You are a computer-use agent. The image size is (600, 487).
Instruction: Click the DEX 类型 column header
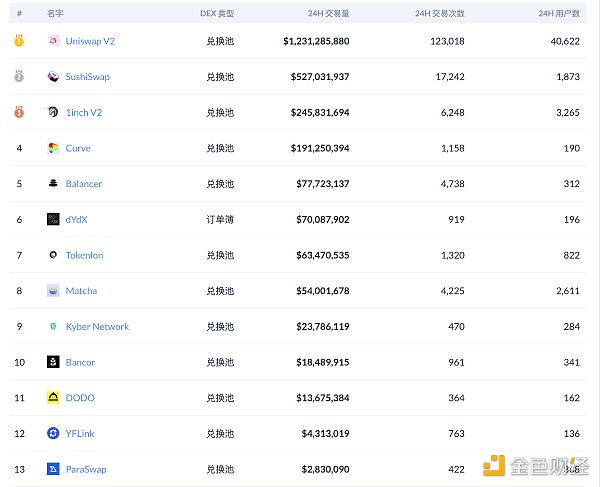pos(217,13)
